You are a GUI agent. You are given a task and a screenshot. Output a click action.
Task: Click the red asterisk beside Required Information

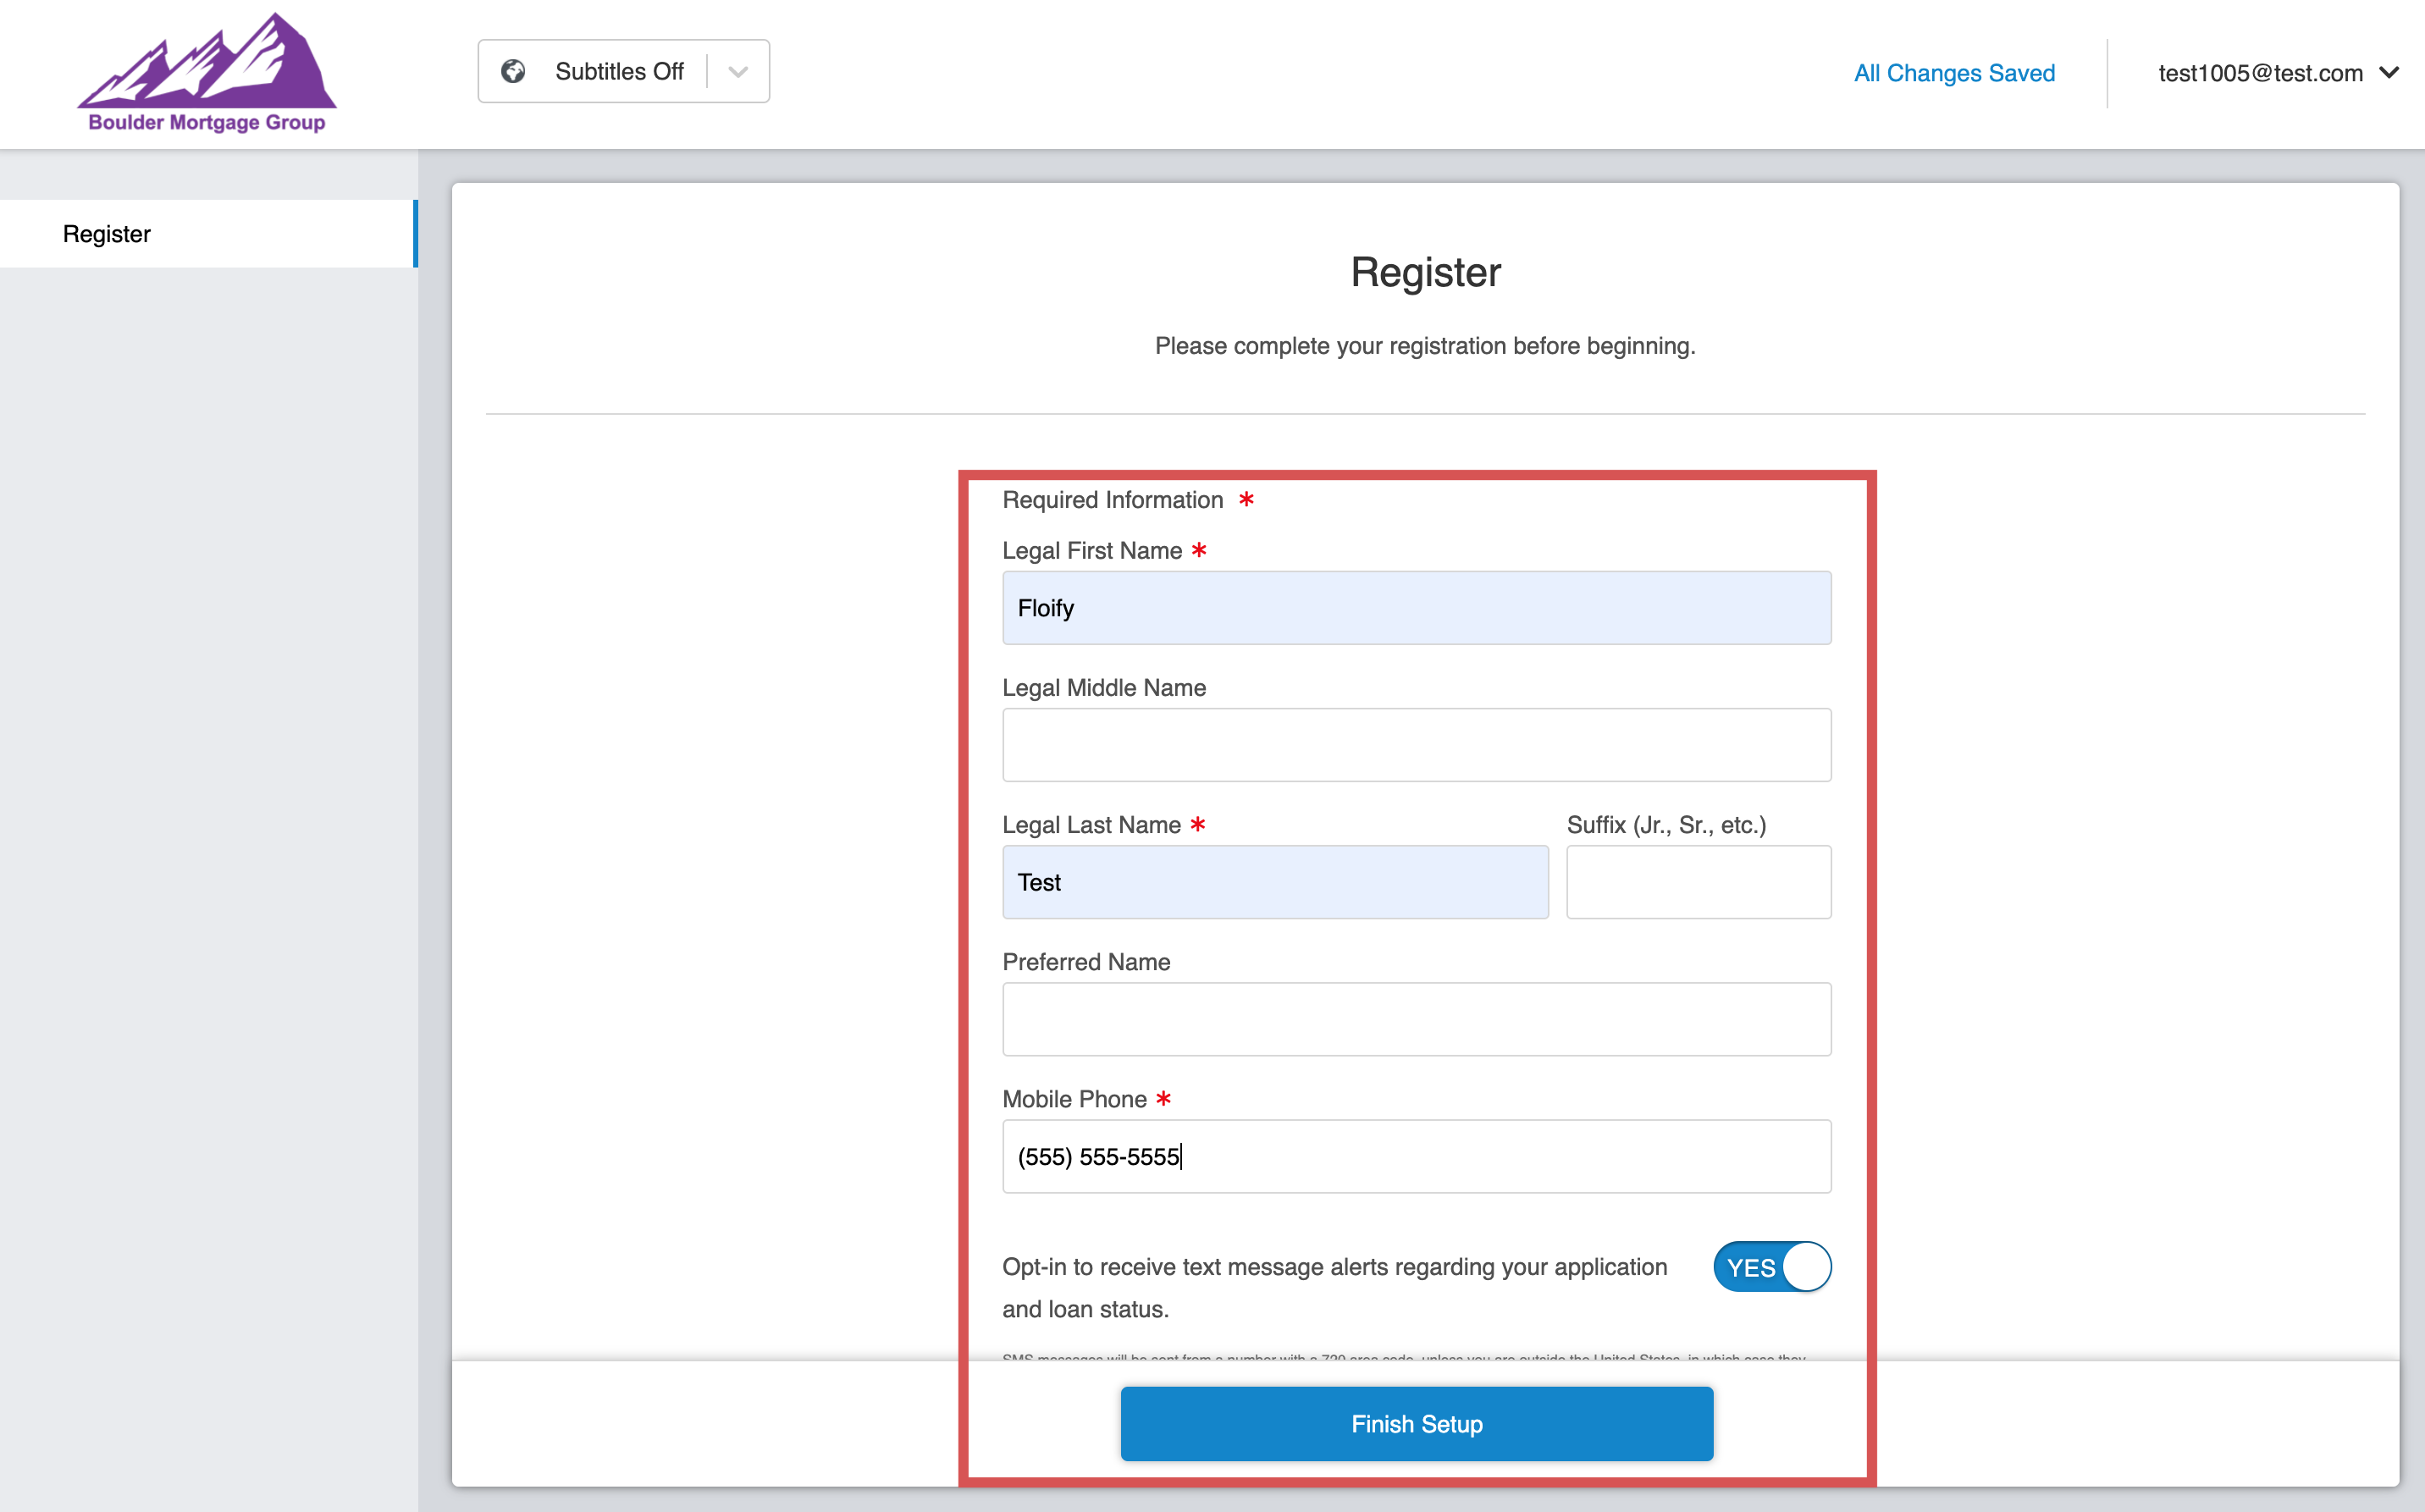point(1246,499)
